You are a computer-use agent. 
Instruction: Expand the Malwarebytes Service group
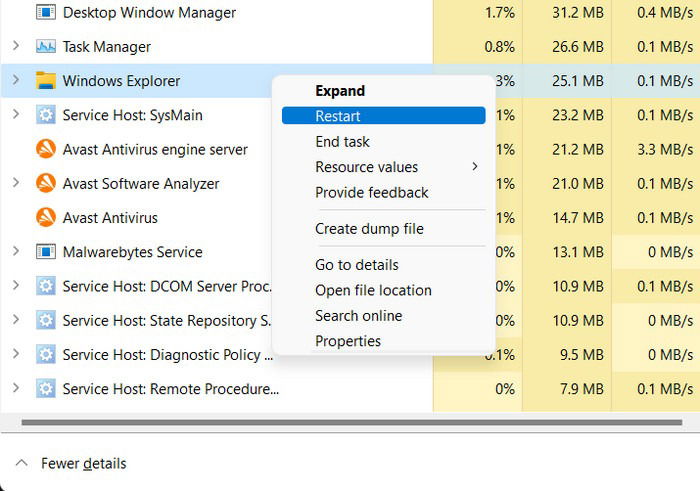16,251
